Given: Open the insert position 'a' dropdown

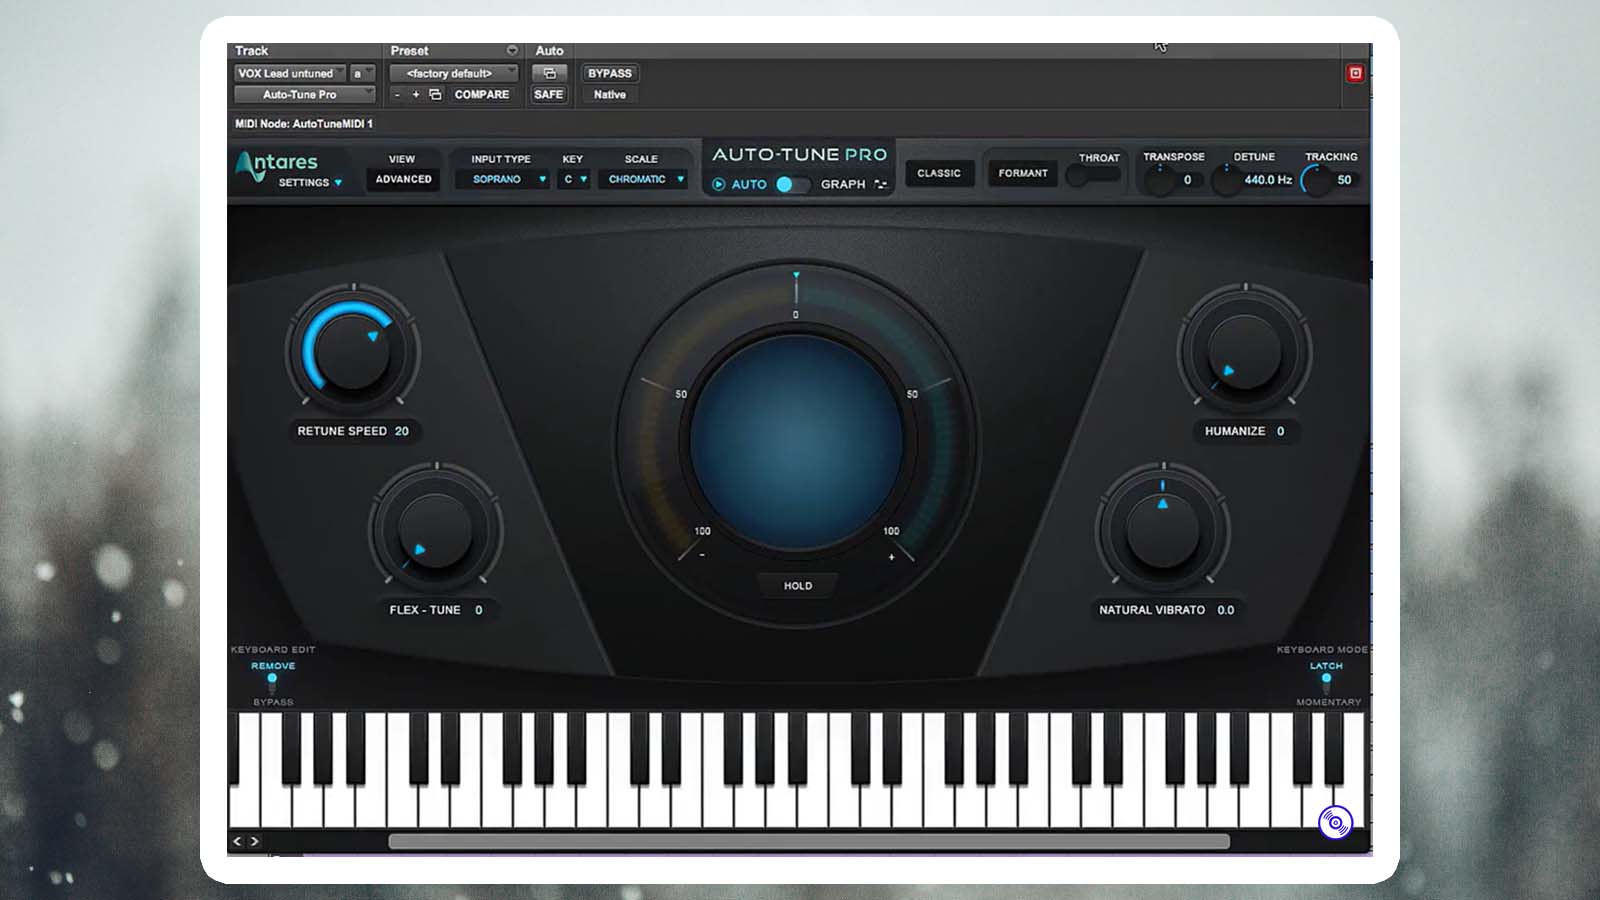Looking at the screenshot, I should (363, 73).
